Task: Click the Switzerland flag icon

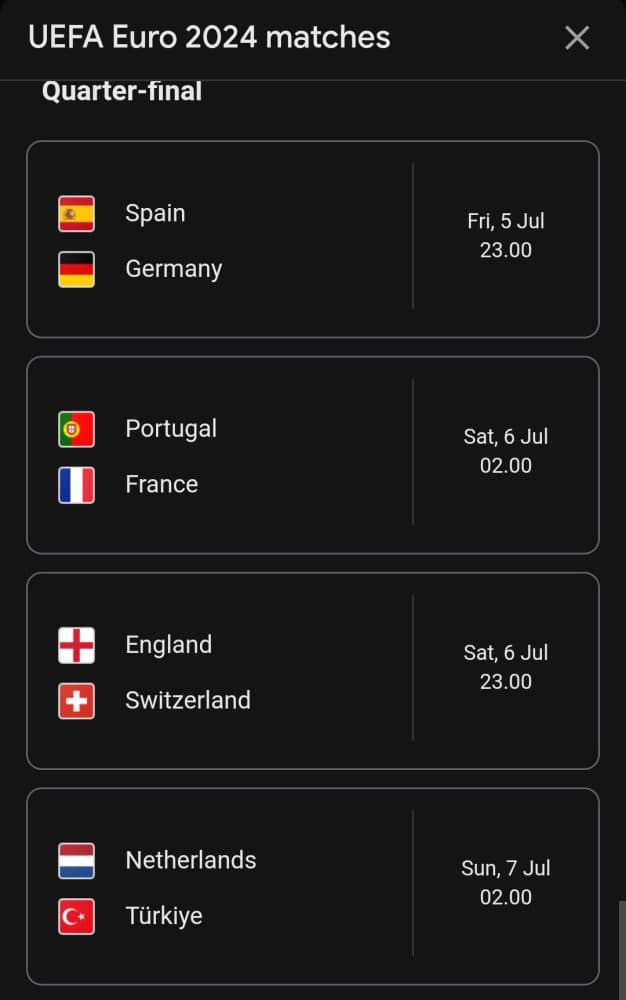Action: (77, 701)
